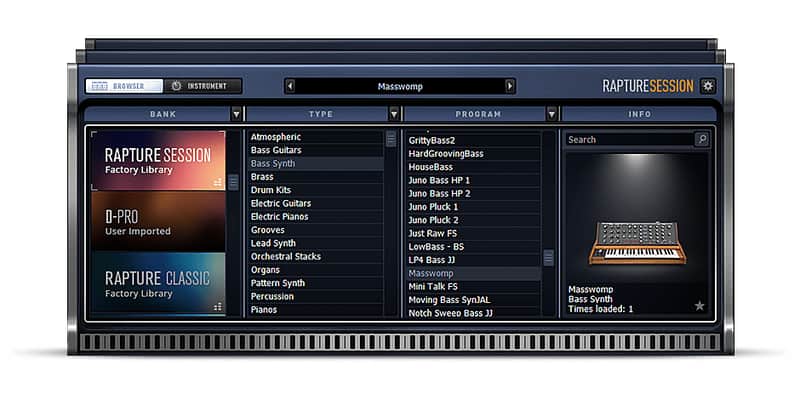Click the multi-icon on Rapture Session bank
This screenshot has width=800, height=400.
218,182
